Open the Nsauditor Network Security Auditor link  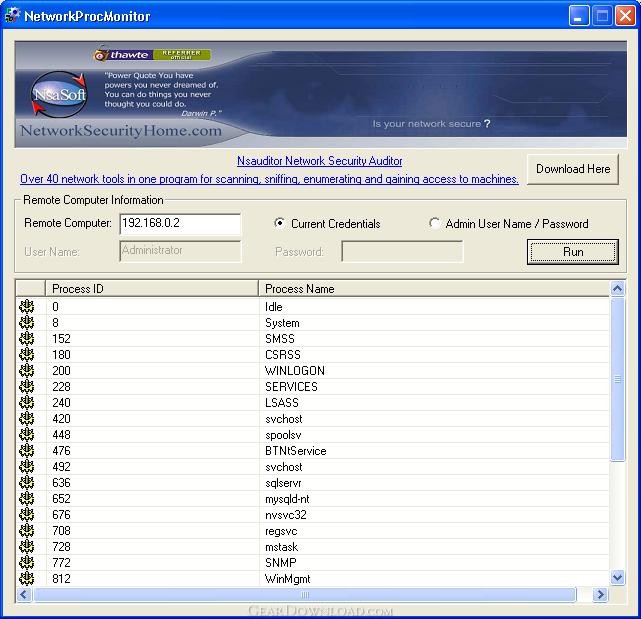pos(320,161)
